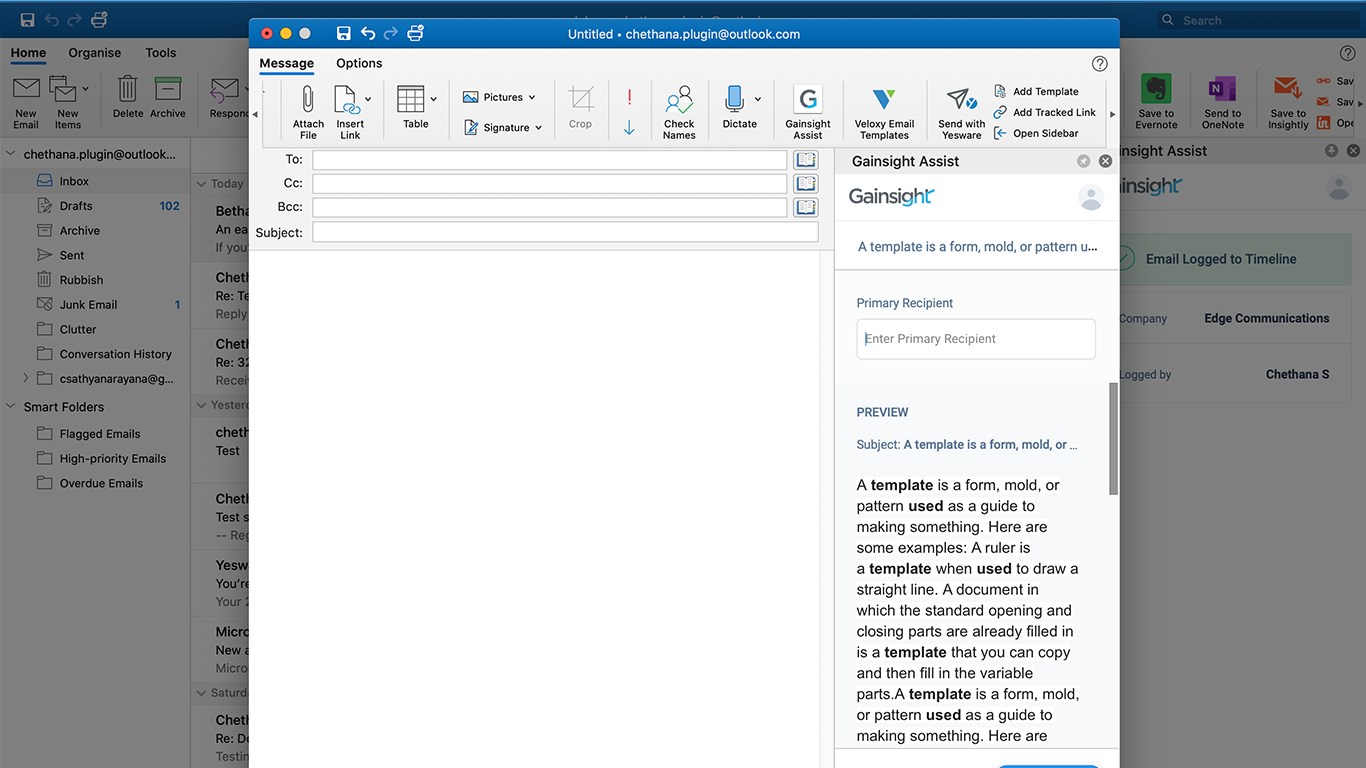The height and width of the screenshot is (768, 1366).
Task: Click Add Template in the ribbon
Action: point(1036,91)
